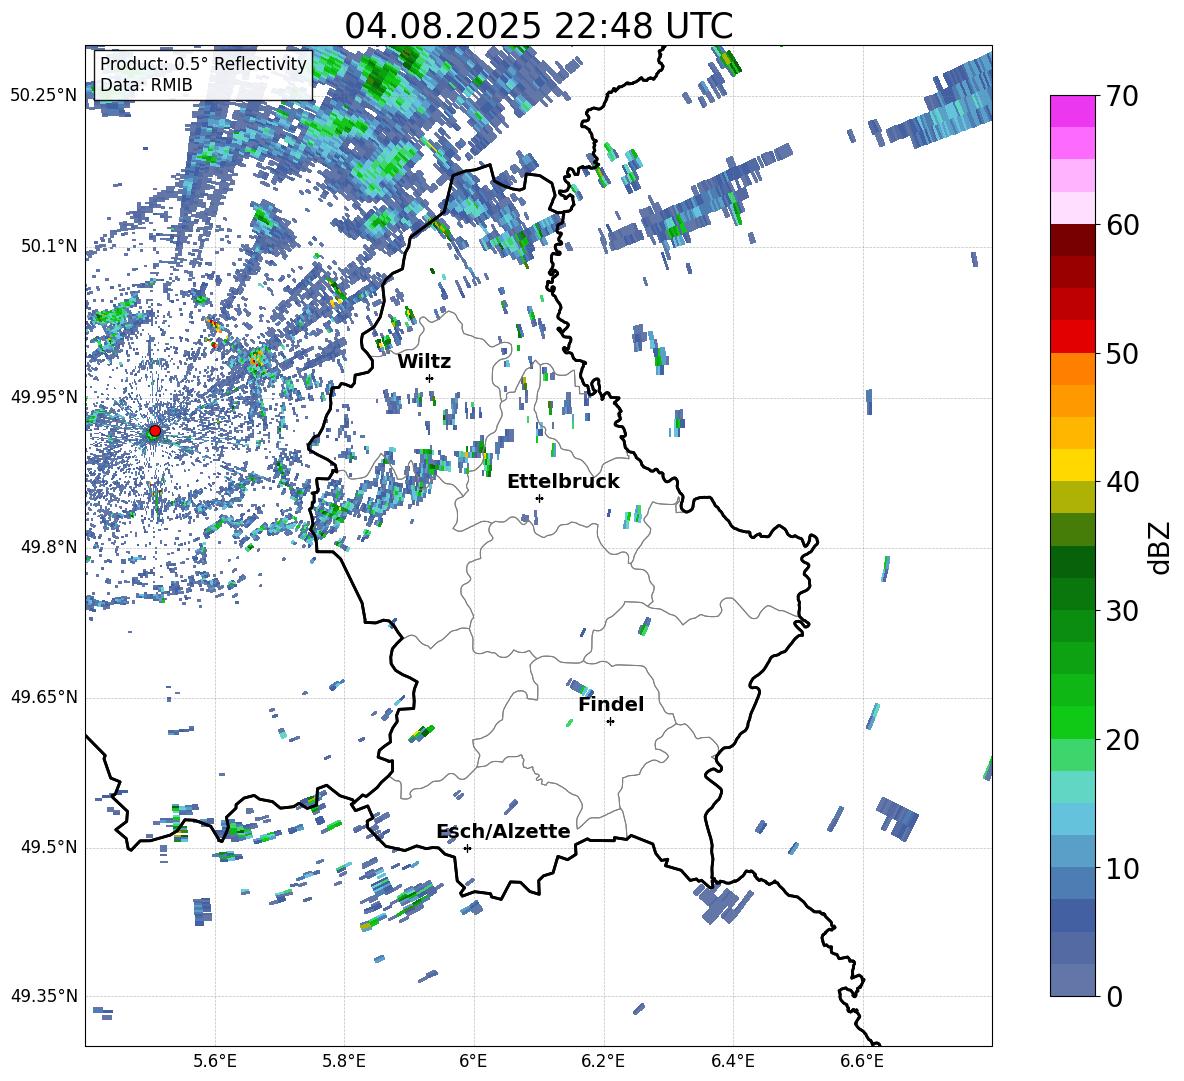This screenshot has height=1081, width=1184.
Task: Select the Esch/Alzette city label
Action: [504, 831]
